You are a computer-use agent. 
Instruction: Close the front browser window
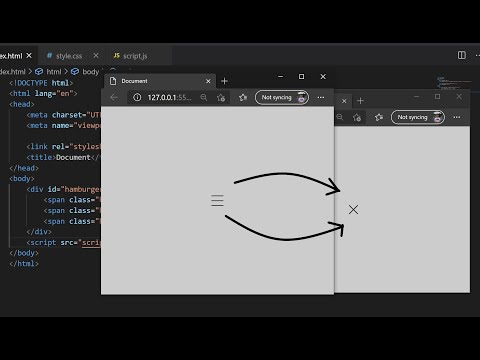tap(323, 77)
